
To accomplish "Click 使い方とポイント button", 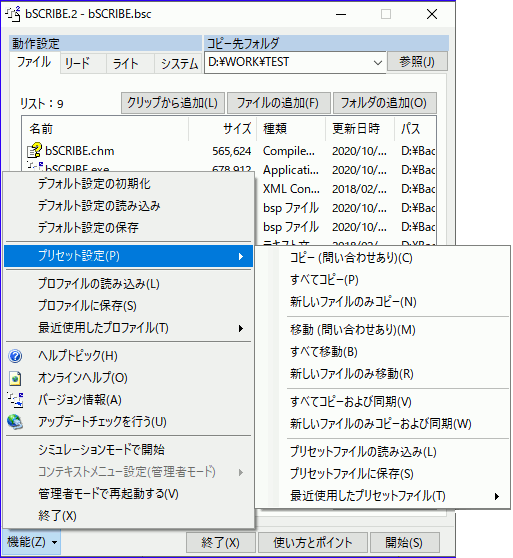I will (313, 543).
